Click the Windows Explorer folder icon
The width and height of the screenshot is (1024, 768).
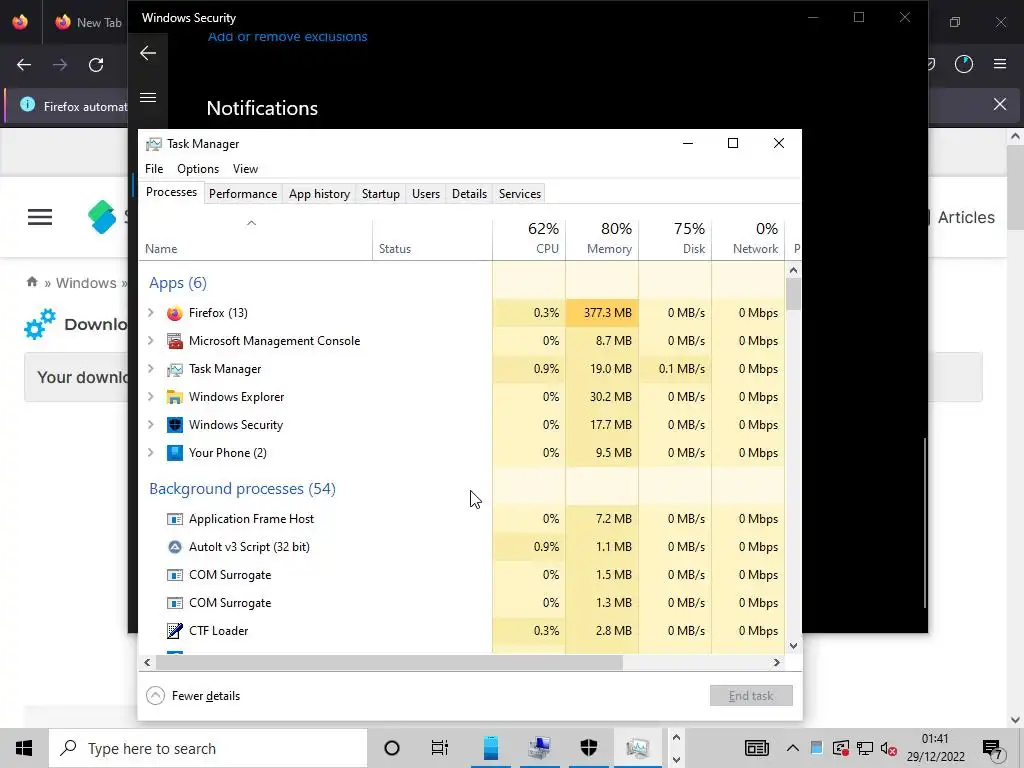coord(174,397)
